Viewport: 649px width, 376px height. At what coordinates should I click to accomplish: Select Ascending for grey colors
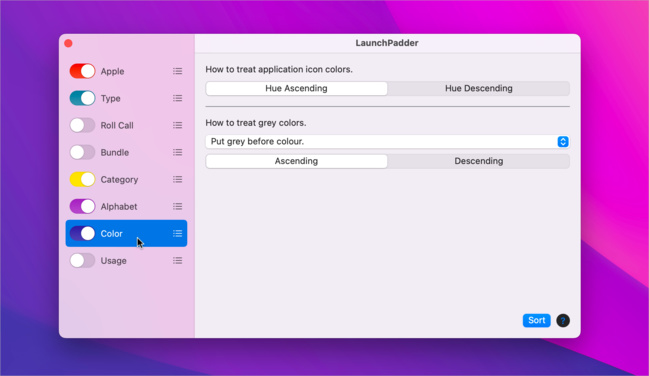tap(296, 161)
